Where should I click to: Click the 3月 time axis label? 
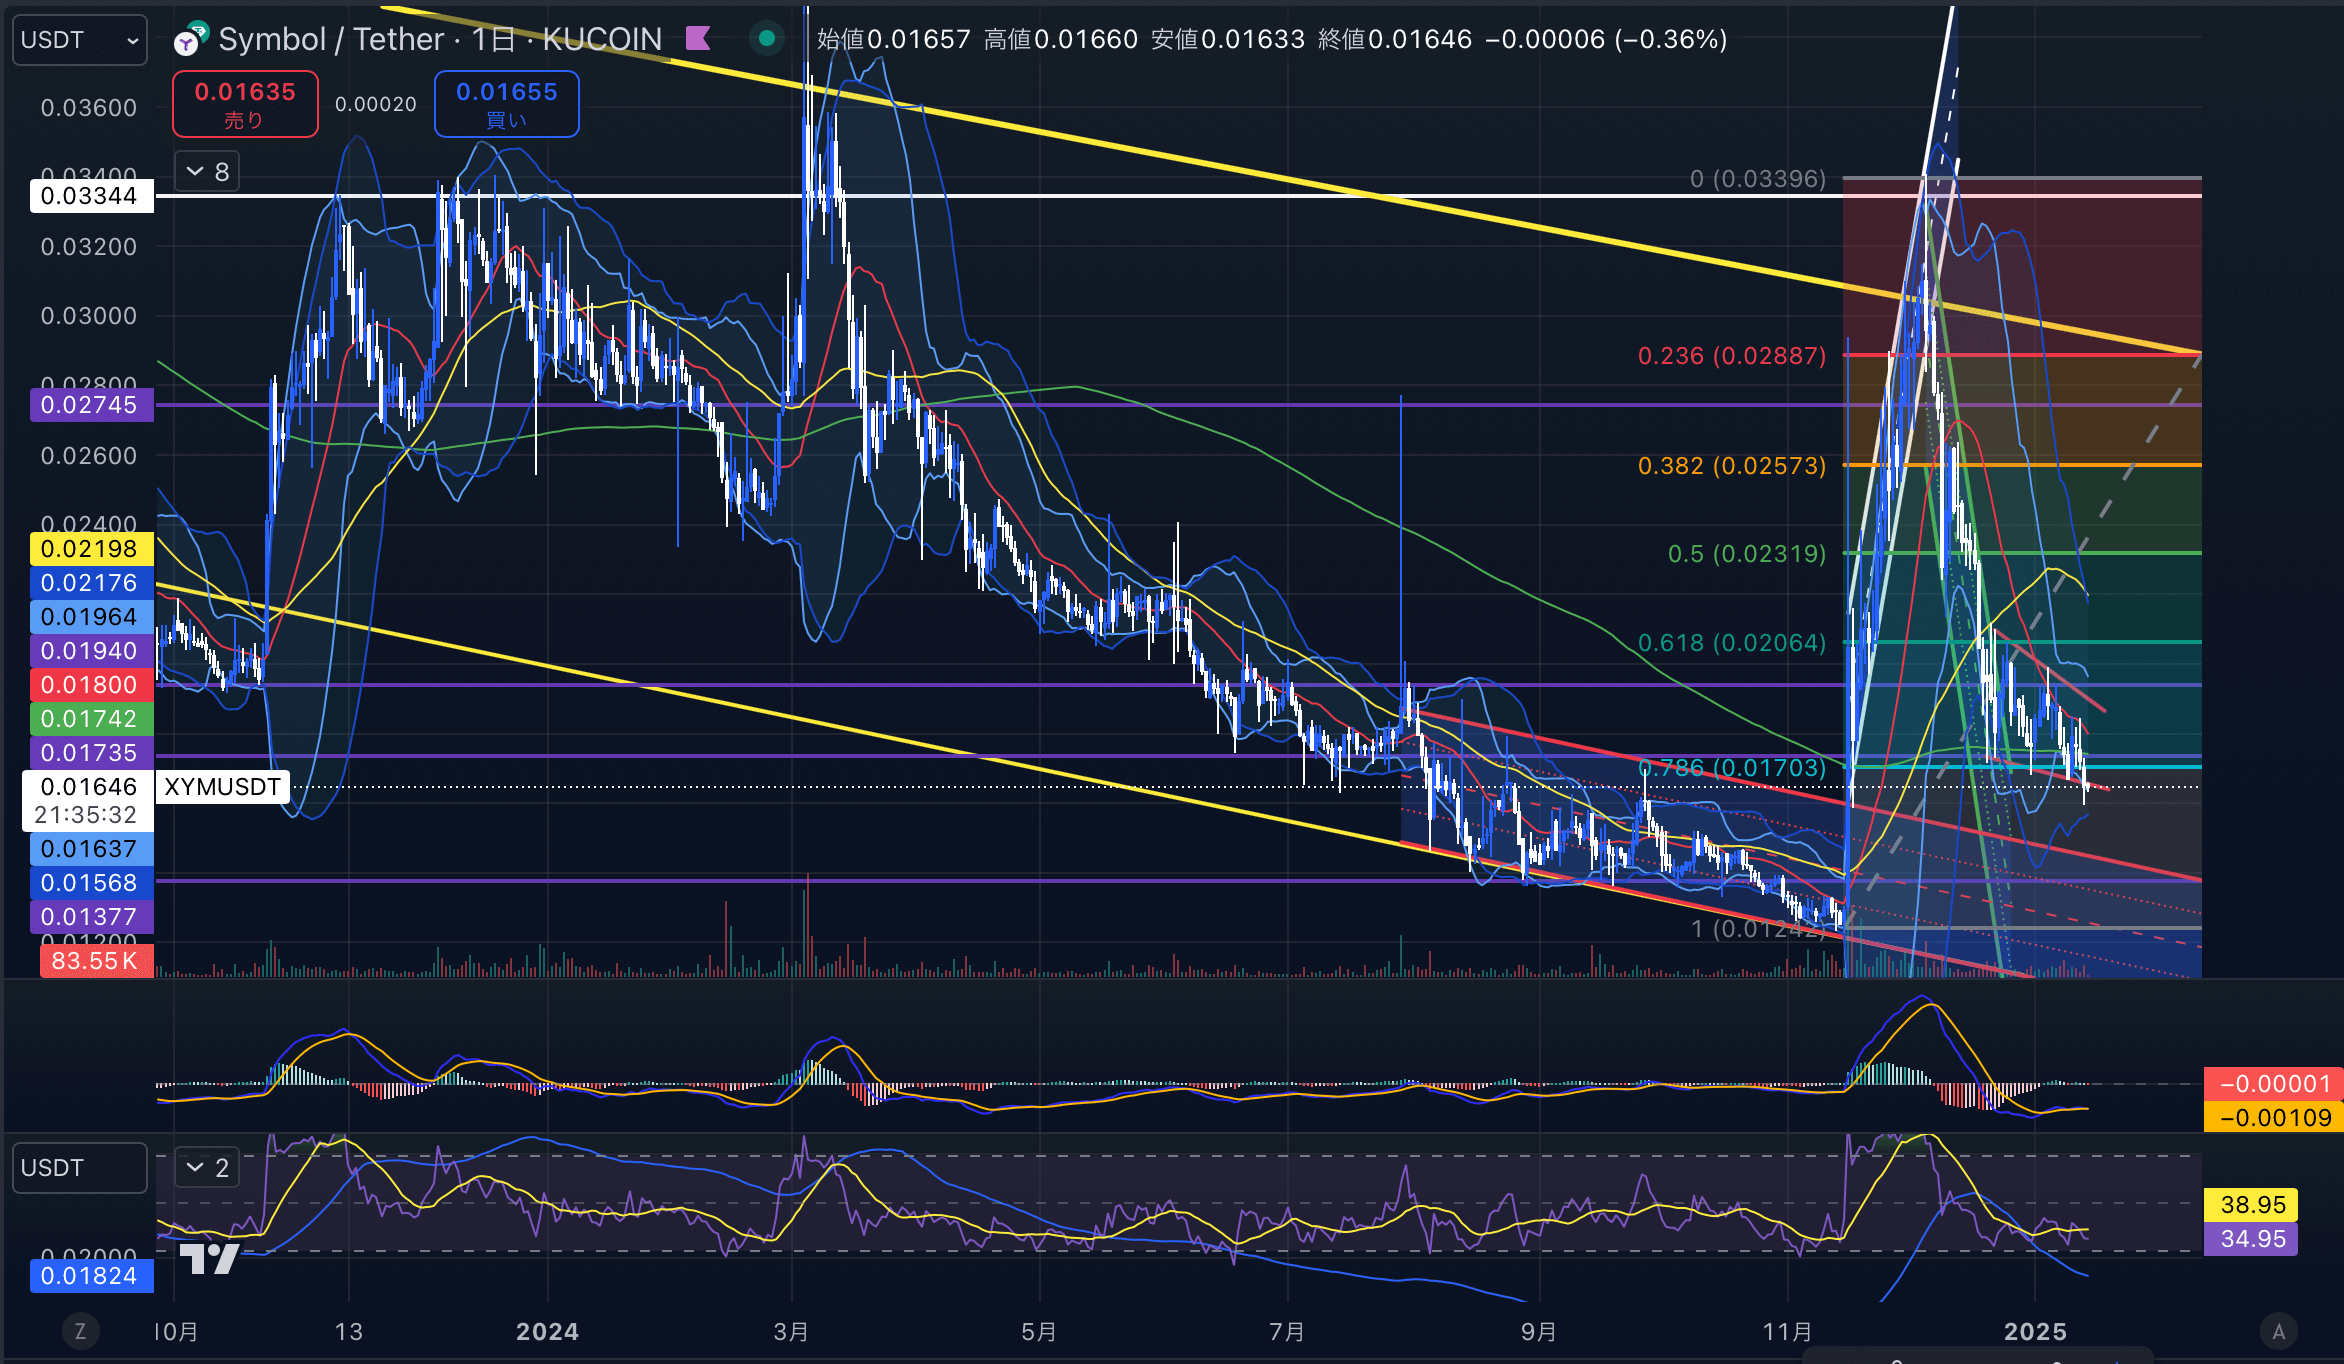(791, 1332)
